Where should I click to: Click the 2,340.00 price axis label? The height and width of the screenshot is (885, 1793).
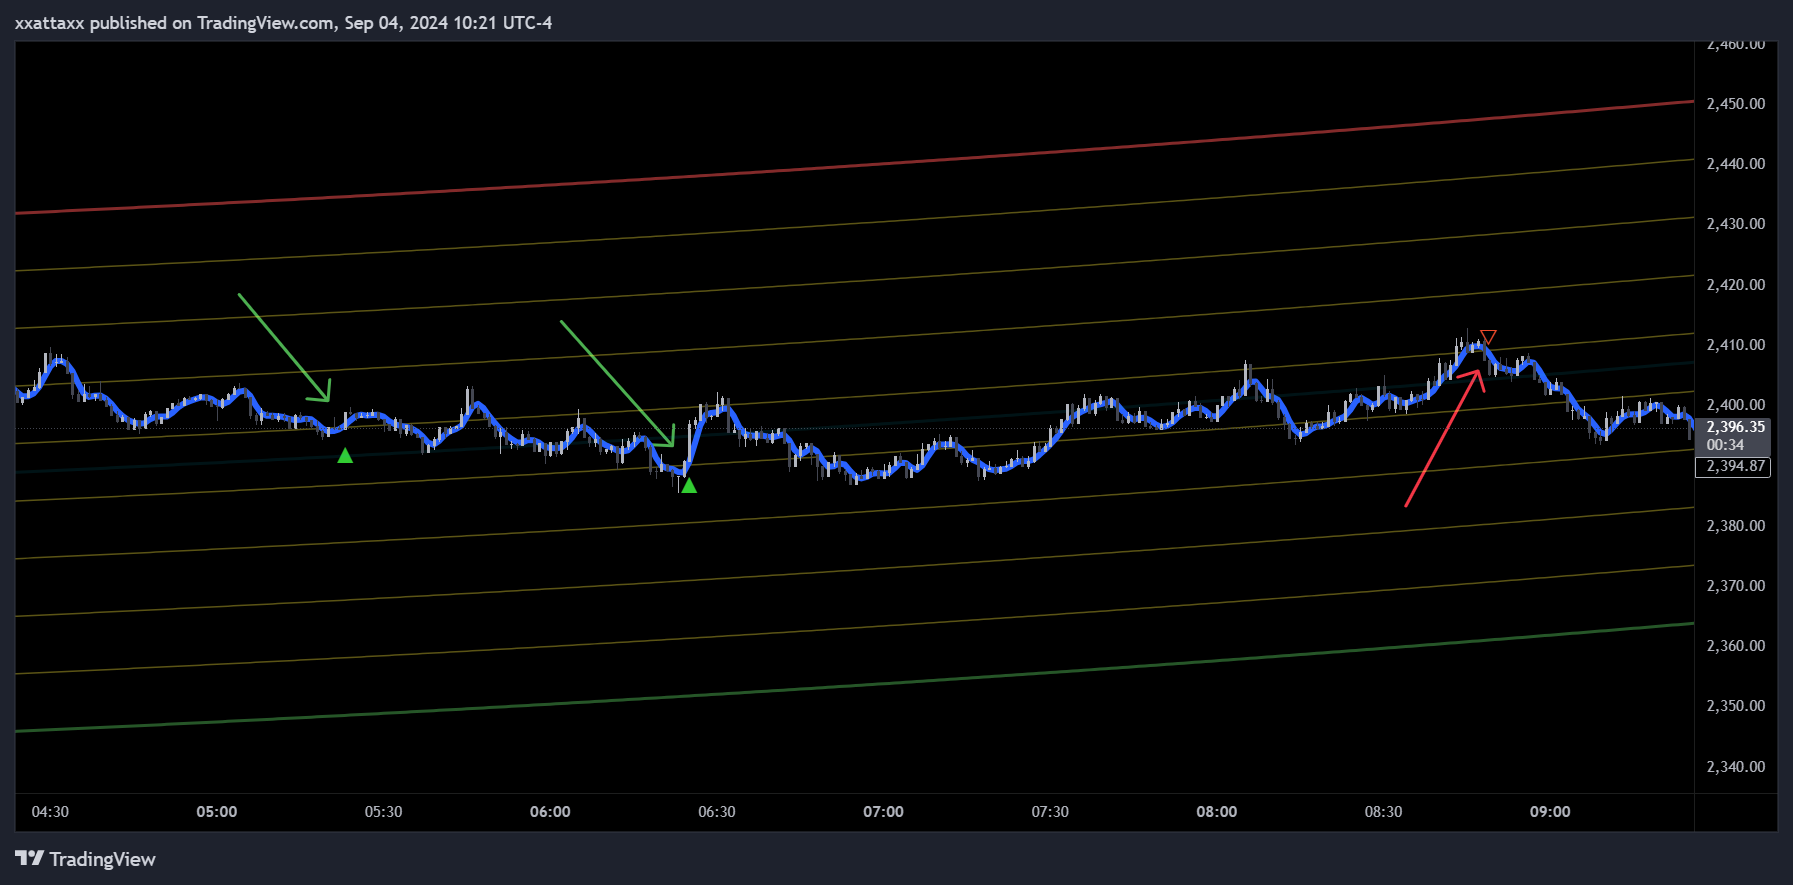click(1736, 767)
